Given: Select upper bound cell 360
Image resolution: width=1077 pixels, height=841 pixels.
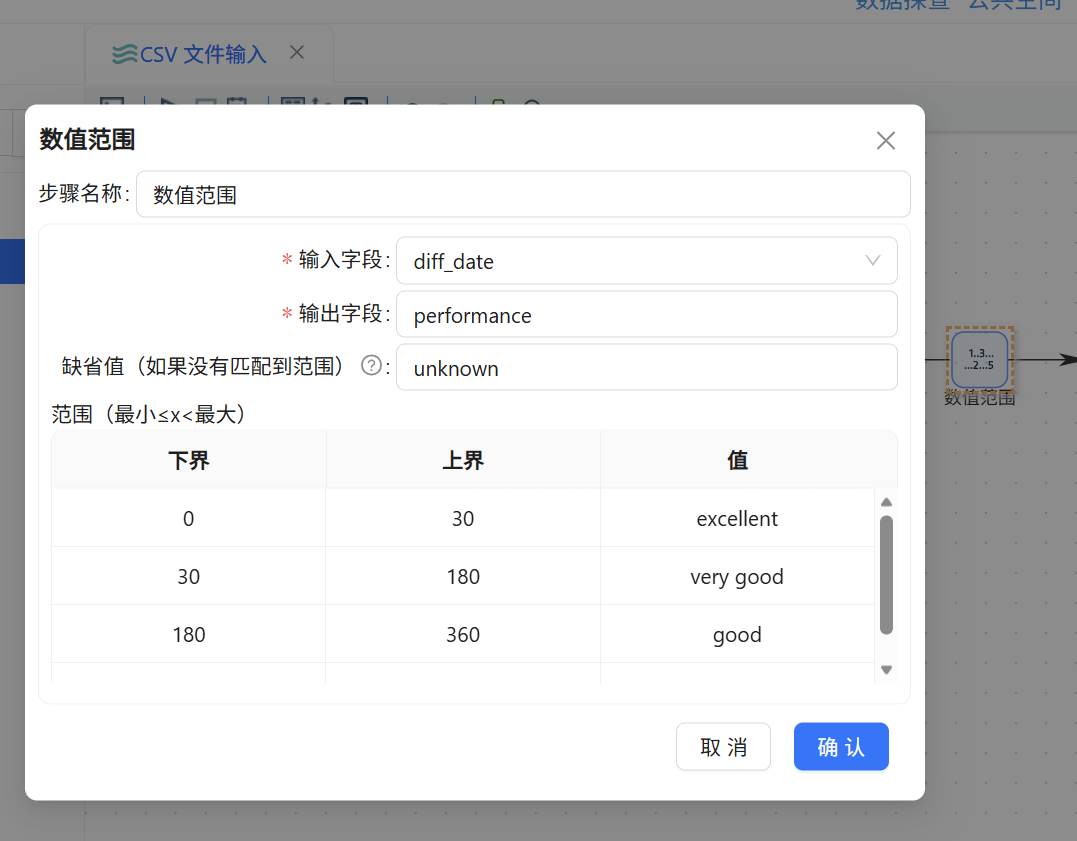Looking at the screenshot, I should tap(463, 634).
